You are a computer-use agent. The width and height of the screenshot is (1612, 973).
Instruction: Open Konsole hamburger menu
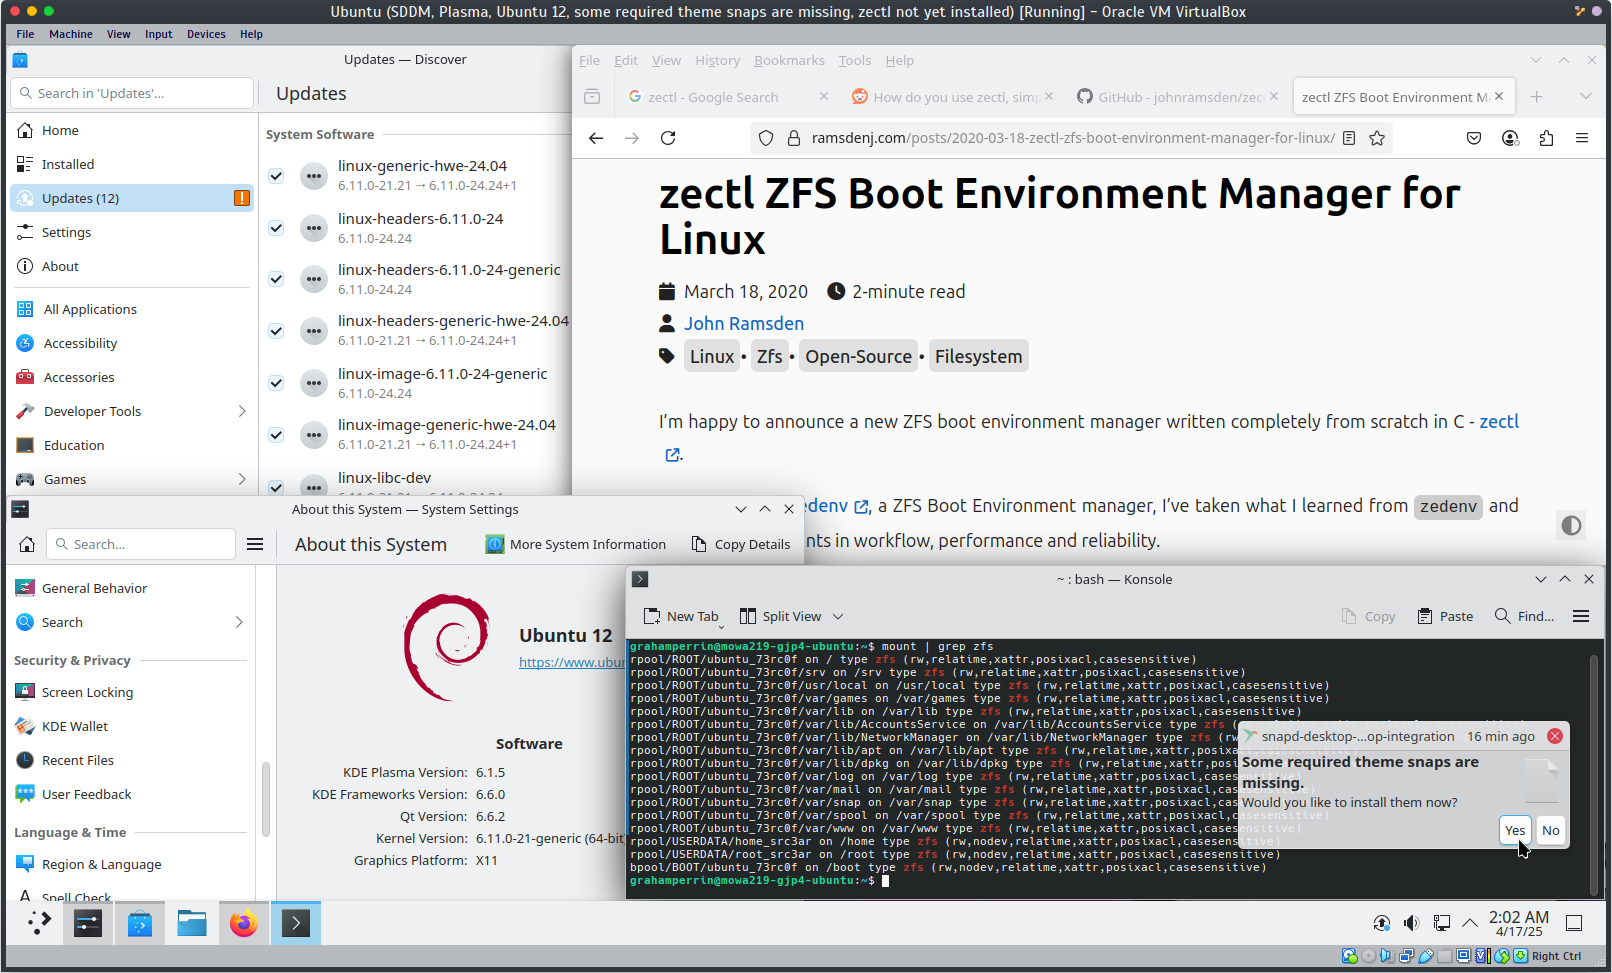click(1581, 616)
